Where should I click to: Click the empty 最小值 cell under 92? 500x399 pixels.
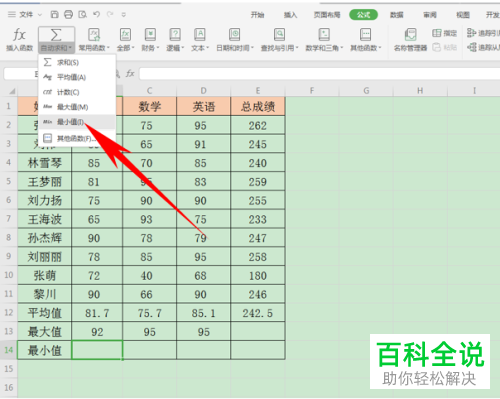(97, 350)
